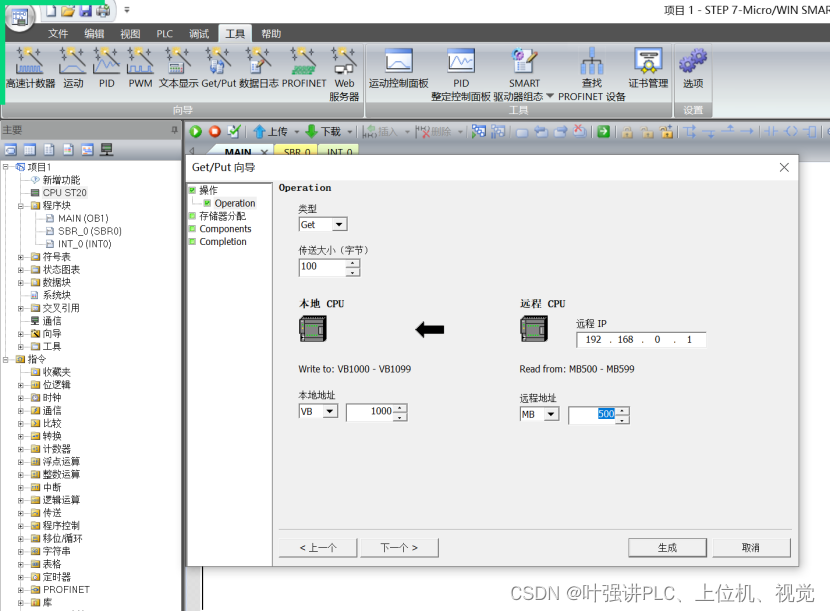Click the Previous (< 上一个) button
Image resolution: width=830 pixels, height=612 pixels.
point(318,547)
